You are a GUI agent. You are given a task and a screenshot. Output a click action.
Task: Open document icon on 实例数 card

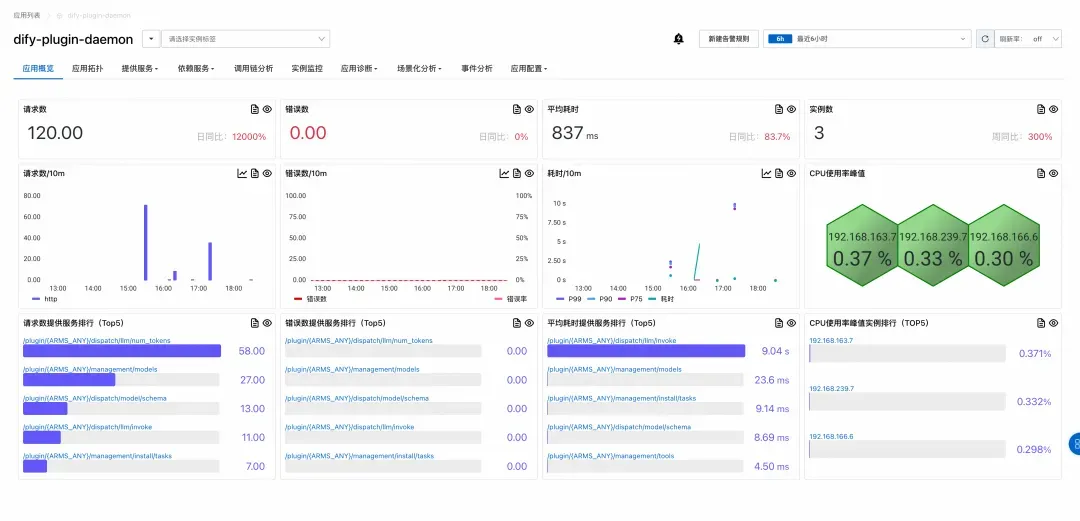click(x=1041, y=109)
